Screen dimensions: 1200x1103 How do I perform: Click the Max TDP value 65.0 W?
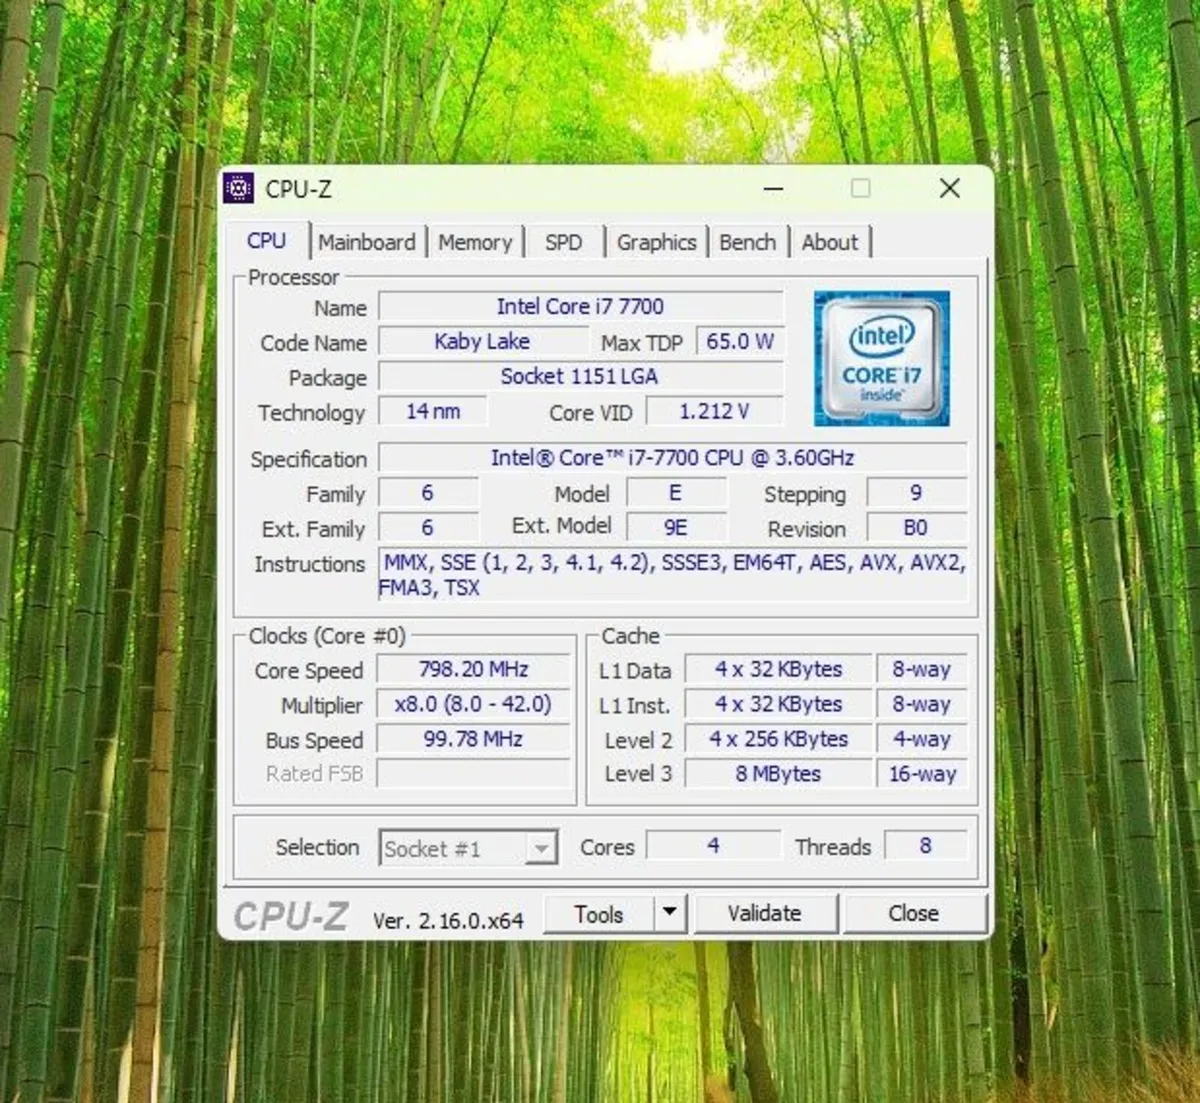click(740, 341)
